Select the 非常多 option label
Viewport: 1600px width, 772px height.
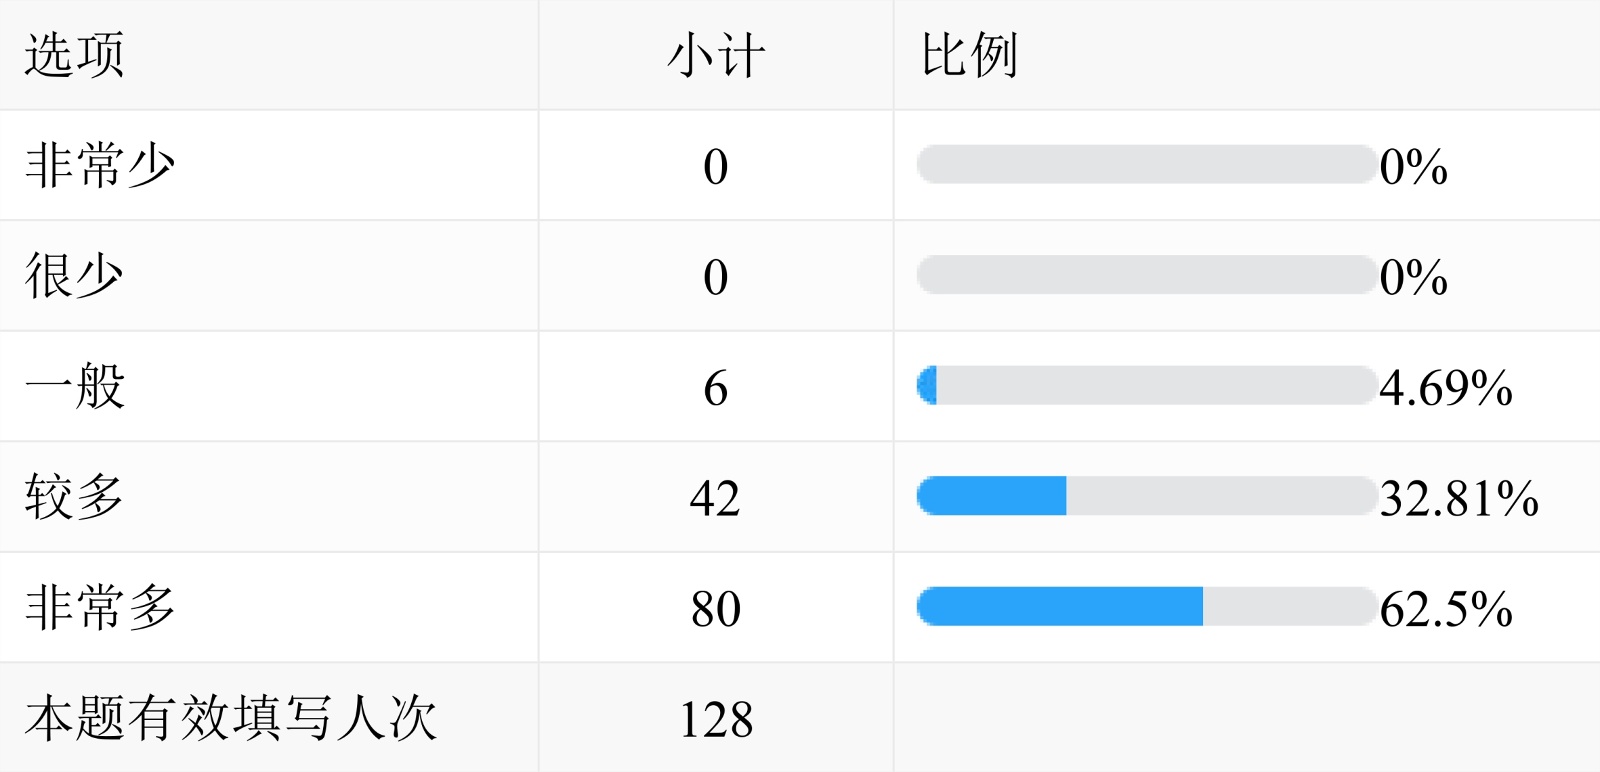coord(100,608)
